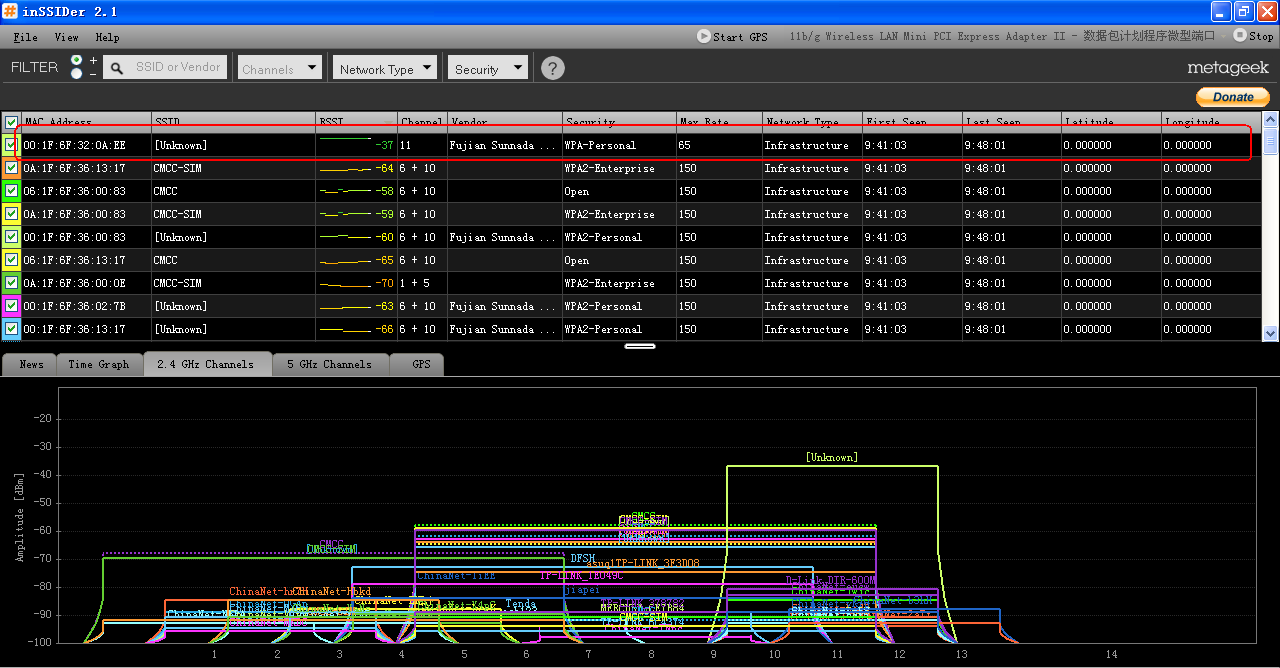Open the filter help question mark icon
The image size is (1280, 668).
click(552, 68)
